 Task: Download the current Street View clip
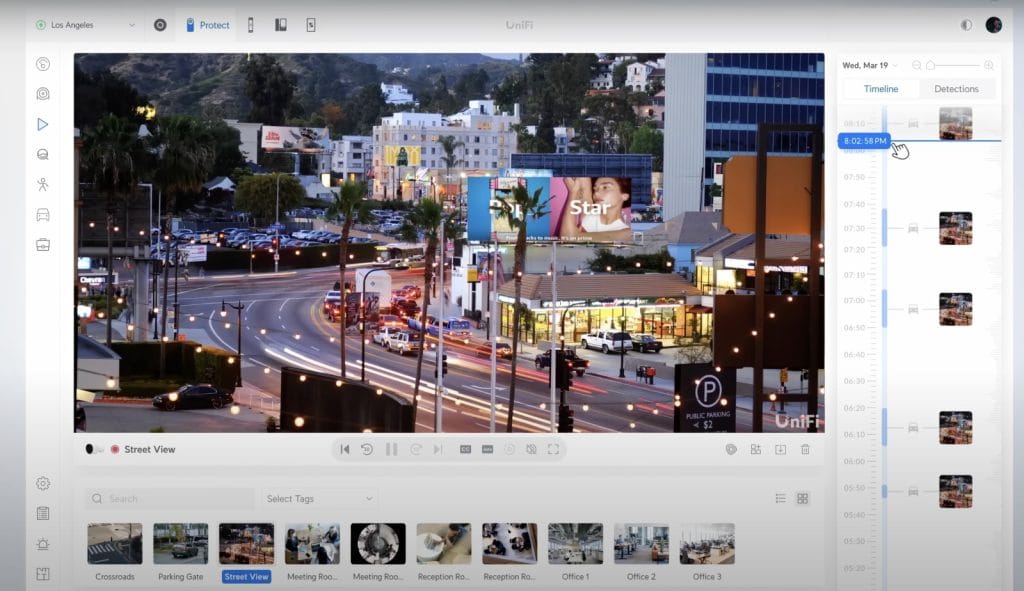[781, 449]
